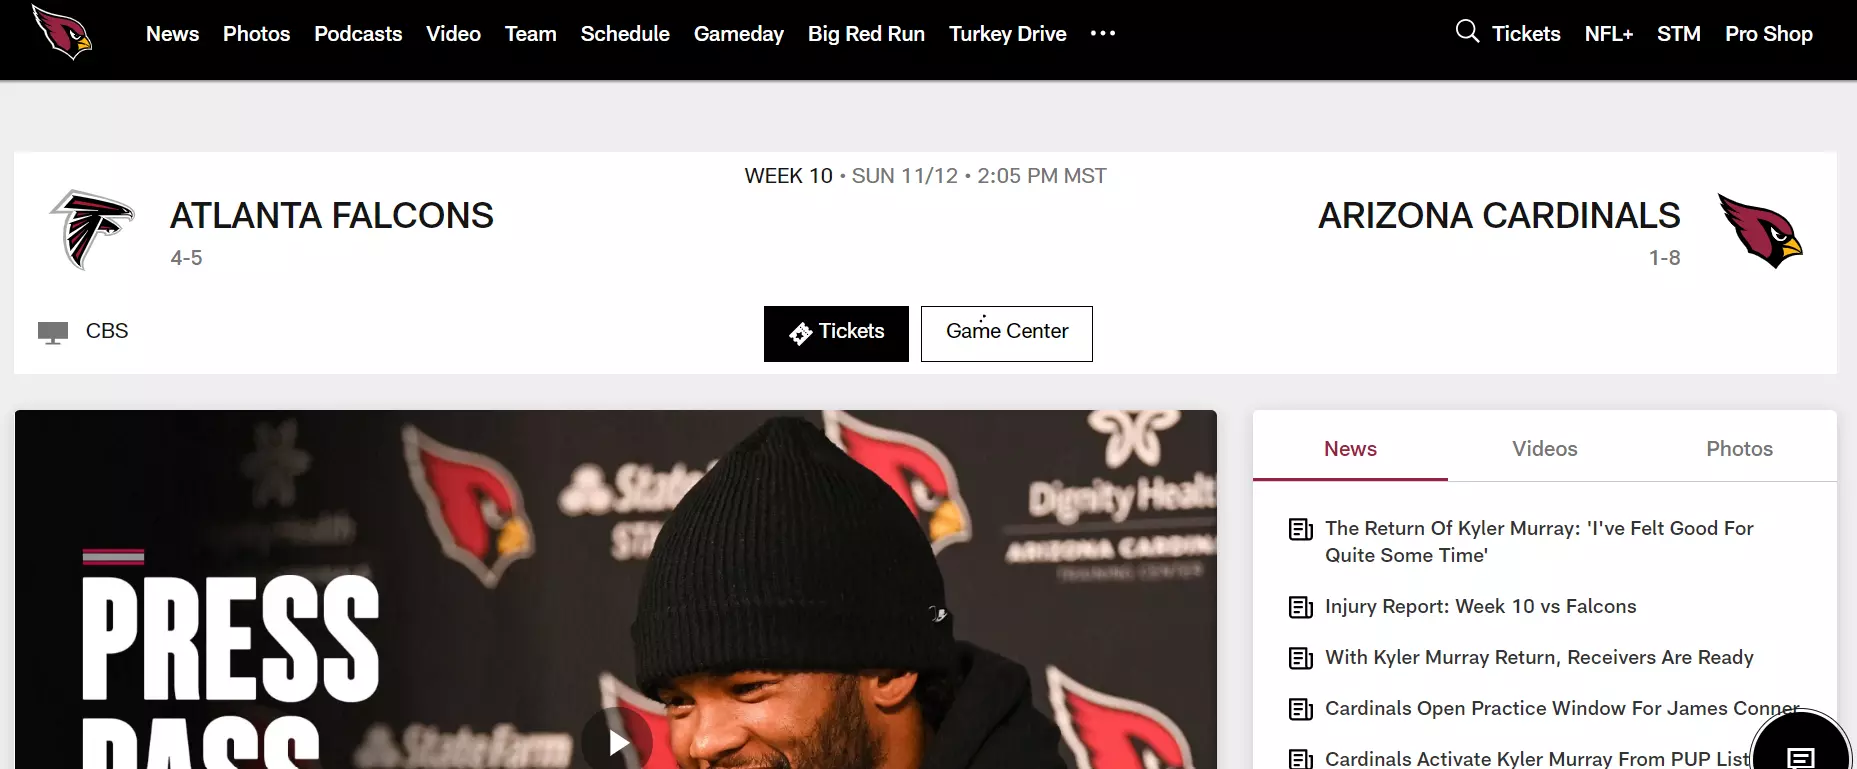
Task: Click the Cardinals logo in header
Action: (x=62, y=32)
